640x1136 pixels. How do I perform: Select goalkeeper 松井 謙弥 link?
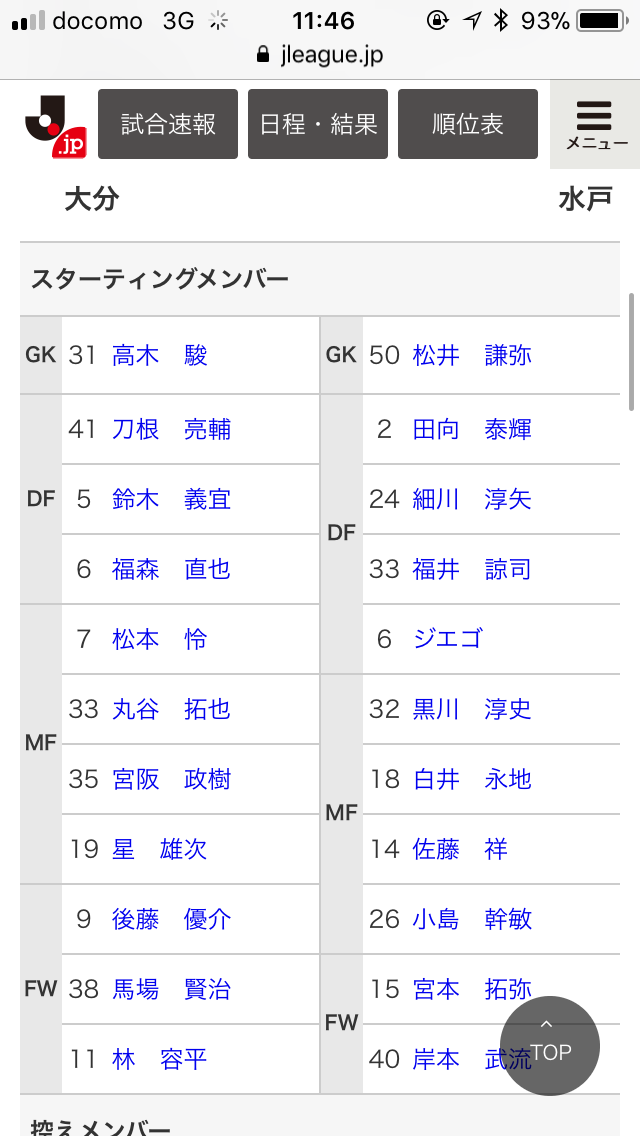tap(472, 355)
